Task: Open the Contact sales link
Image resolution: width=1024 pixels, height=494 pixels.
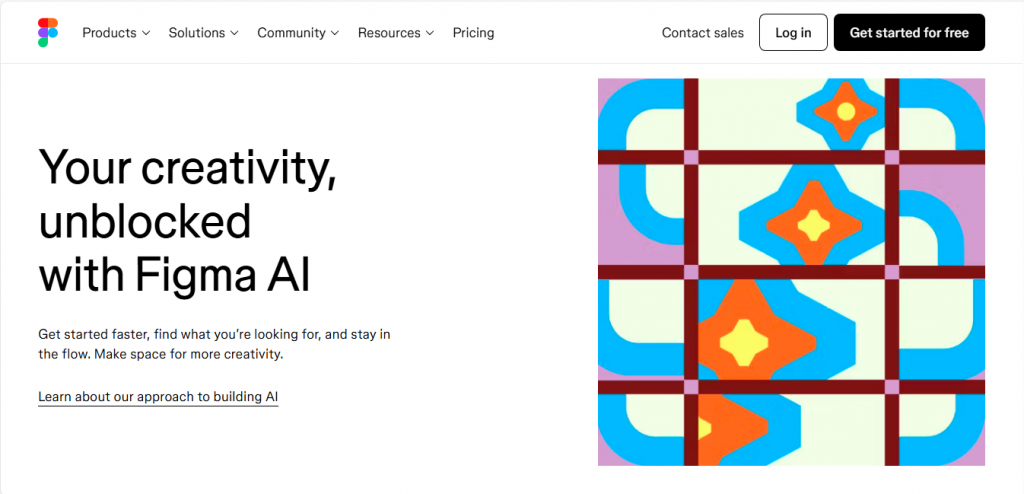Action: coord(703,33)
